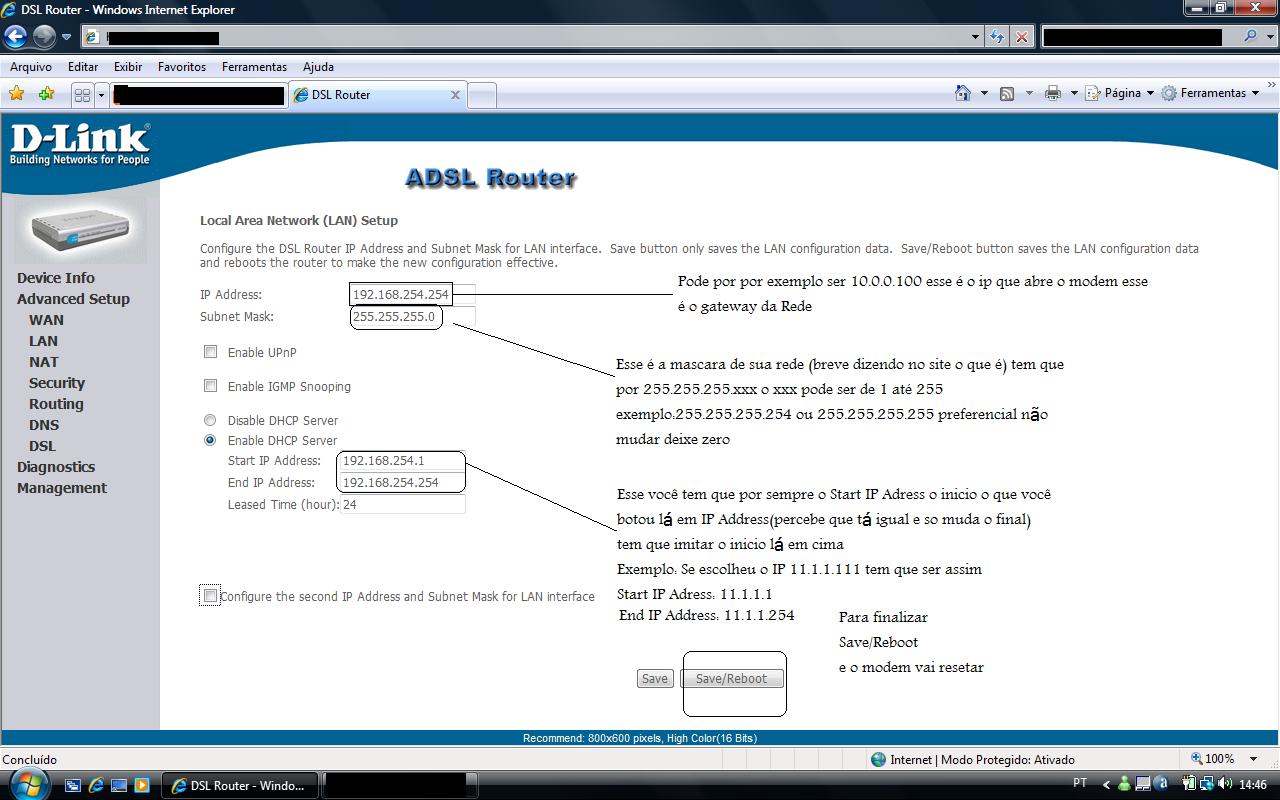
Task: Click the Refresh page icon
Action: click(x=997, y=37)
